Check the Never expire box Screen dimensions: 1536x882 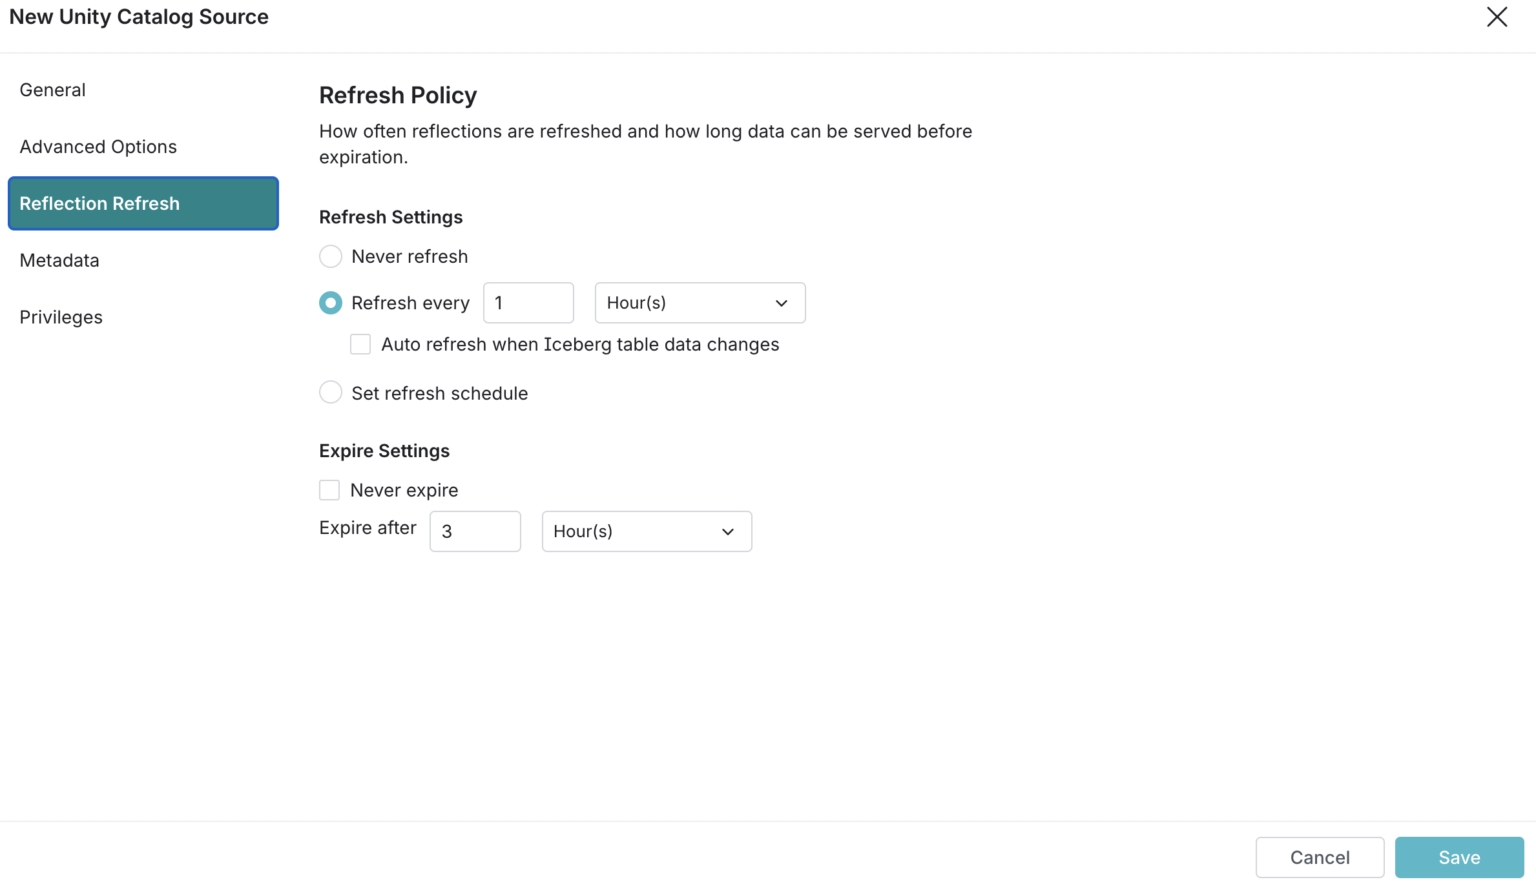coord(329,489)
